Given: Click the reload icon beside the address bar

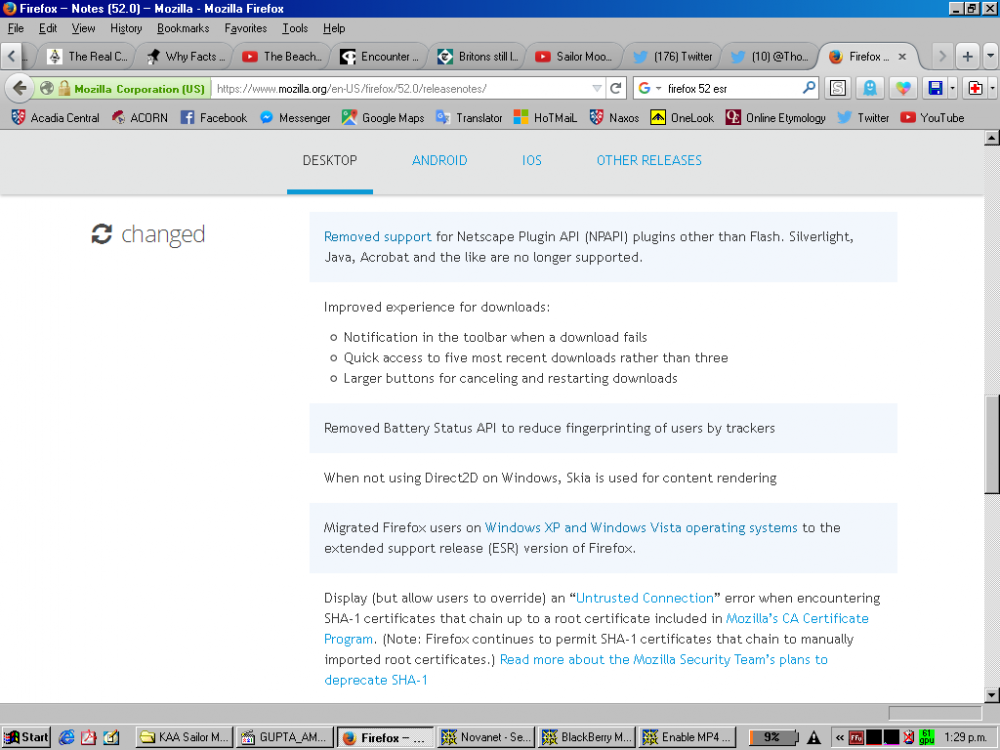Looking at the screenshot, I should pyautogui.click(x=616, y=89).
